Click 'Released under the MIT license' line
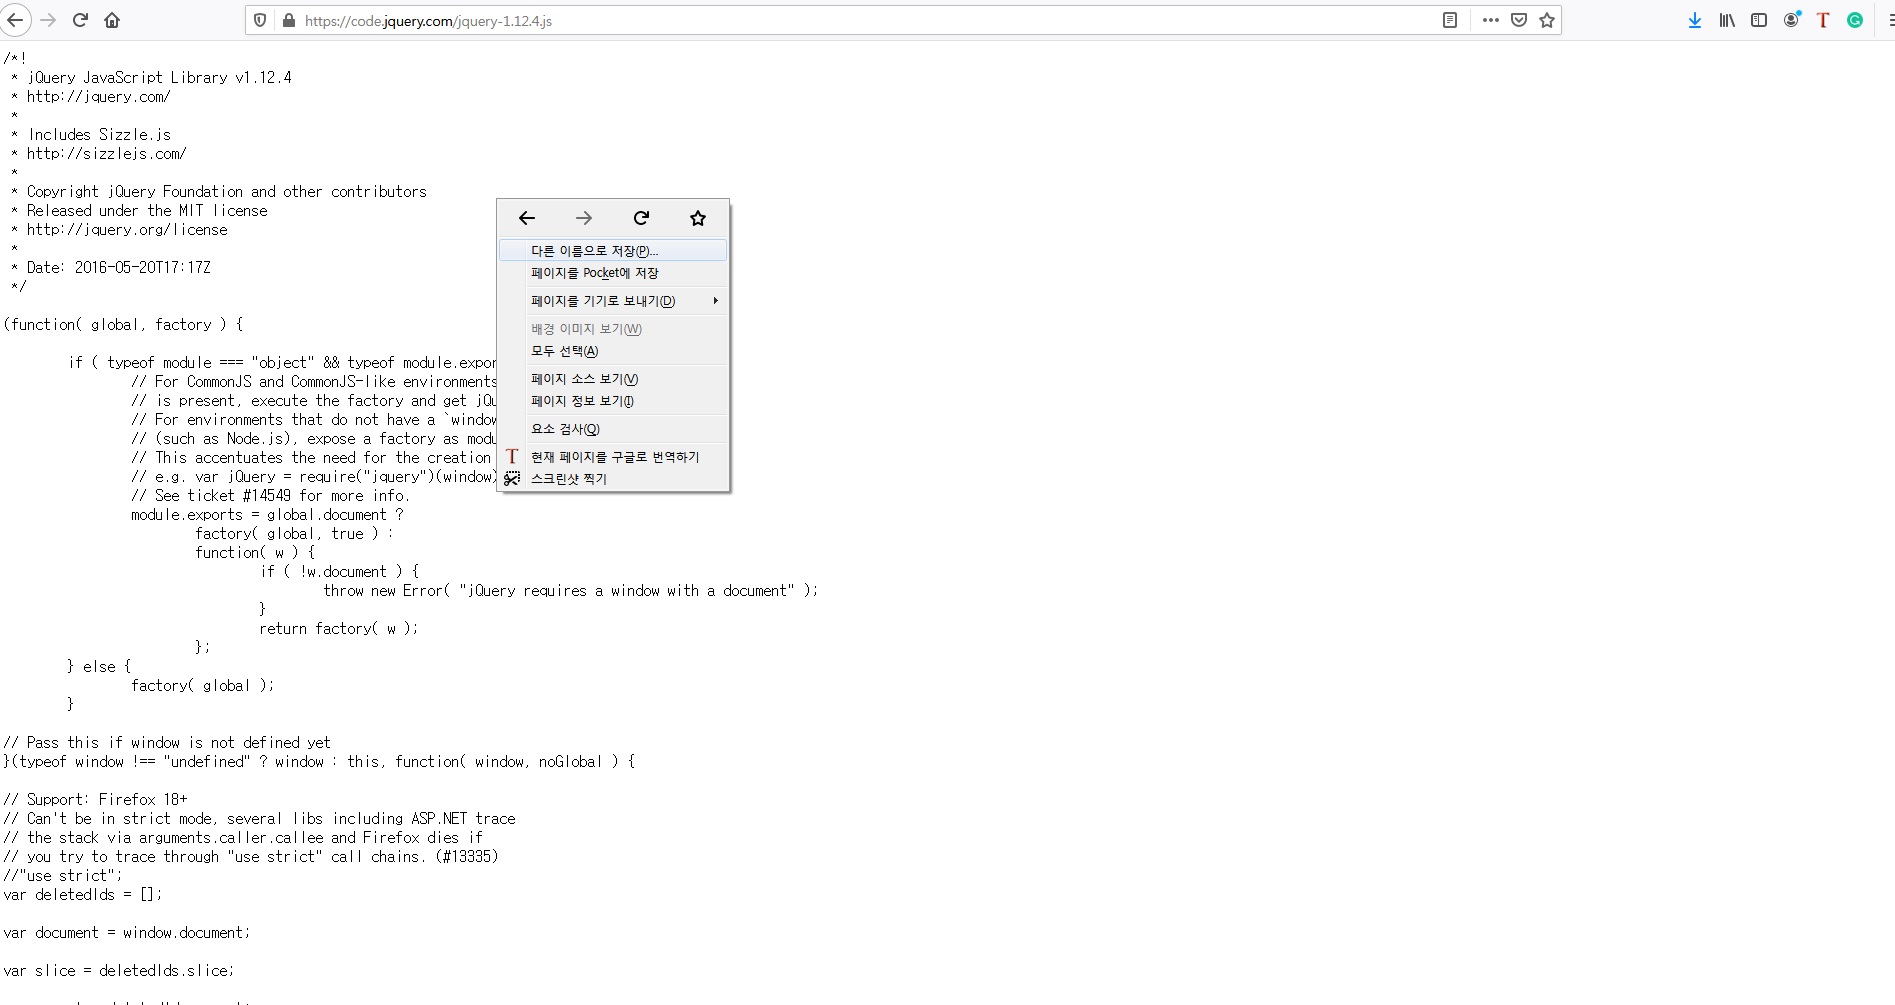1895x1005 pixels. tap(147, 210)
